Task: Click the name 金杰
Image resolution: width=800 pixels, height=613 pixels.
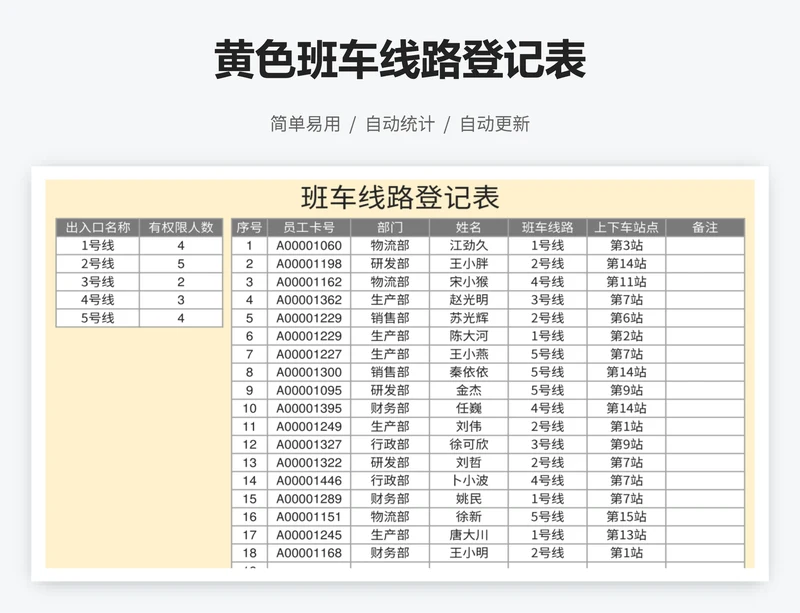Action: (469, 390)
